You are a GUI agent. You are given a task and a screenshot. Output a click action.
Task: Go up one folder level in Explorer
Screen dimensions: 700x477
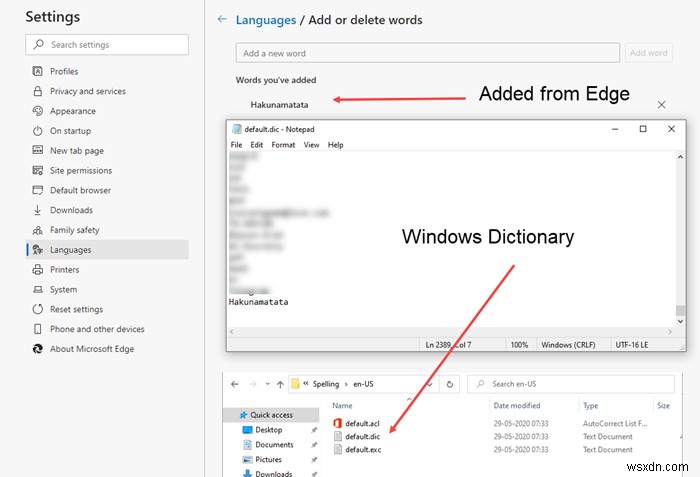click(x=280, y=384)
